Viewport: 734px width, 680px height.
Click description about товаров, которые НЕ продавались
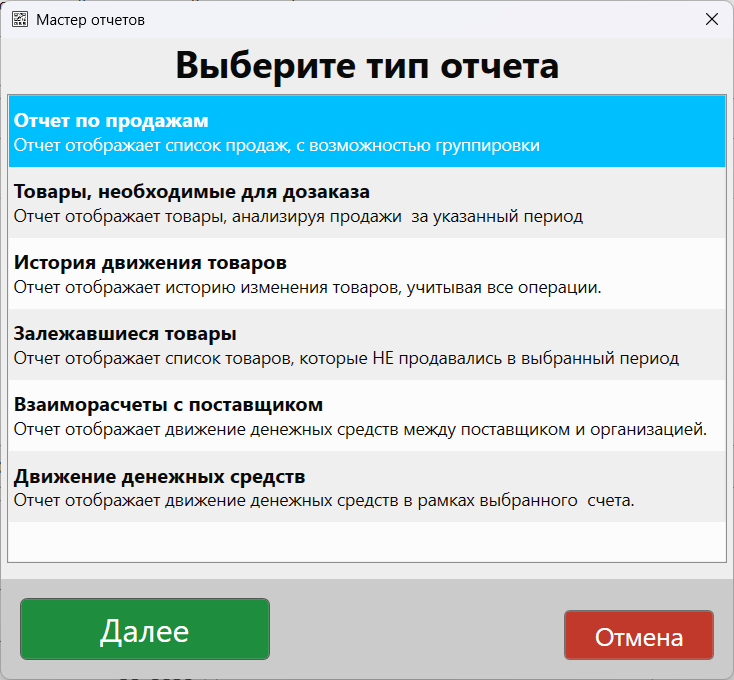pyautogui.click(x=345, y=359)
